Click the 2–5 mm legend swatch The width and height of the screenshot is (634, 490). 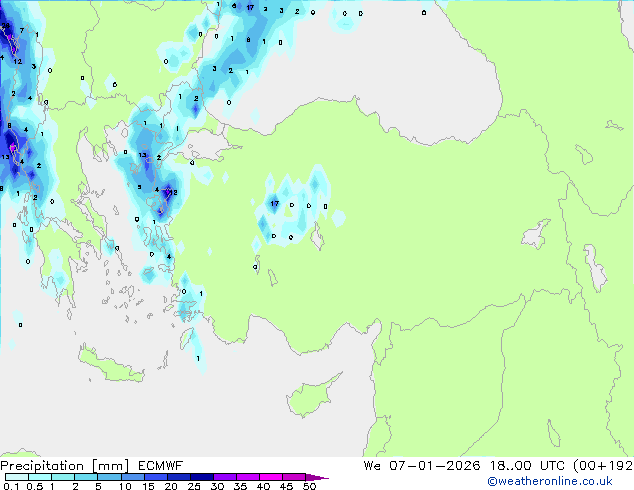pos(86,477)
